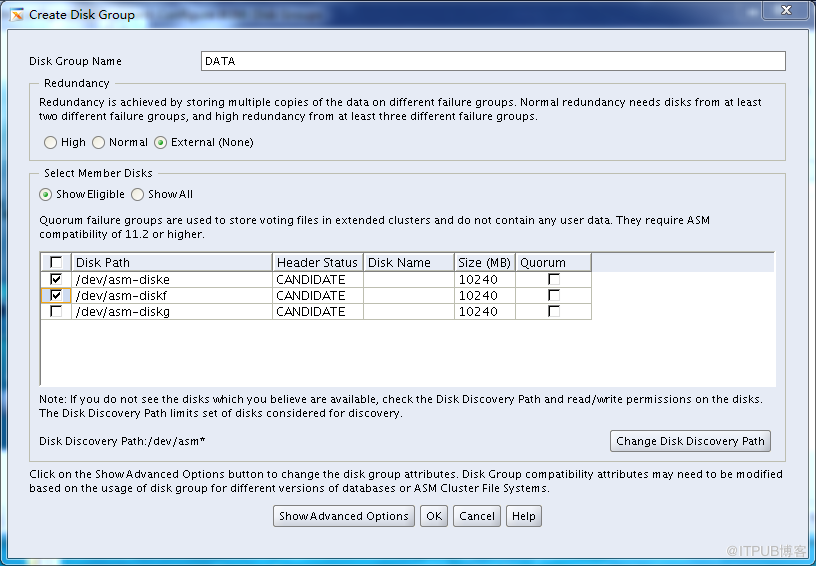Screen dimensions: 816x566
Task: Uncheck the /dev/asm-diske disk checkbox
Action: 56,280
